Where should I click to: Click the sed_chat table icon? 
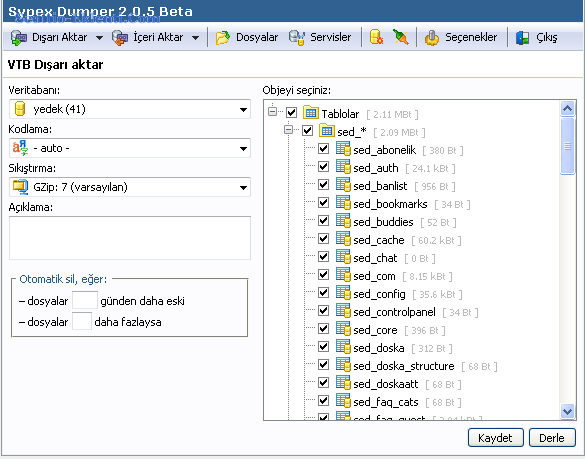click(343, 257)
